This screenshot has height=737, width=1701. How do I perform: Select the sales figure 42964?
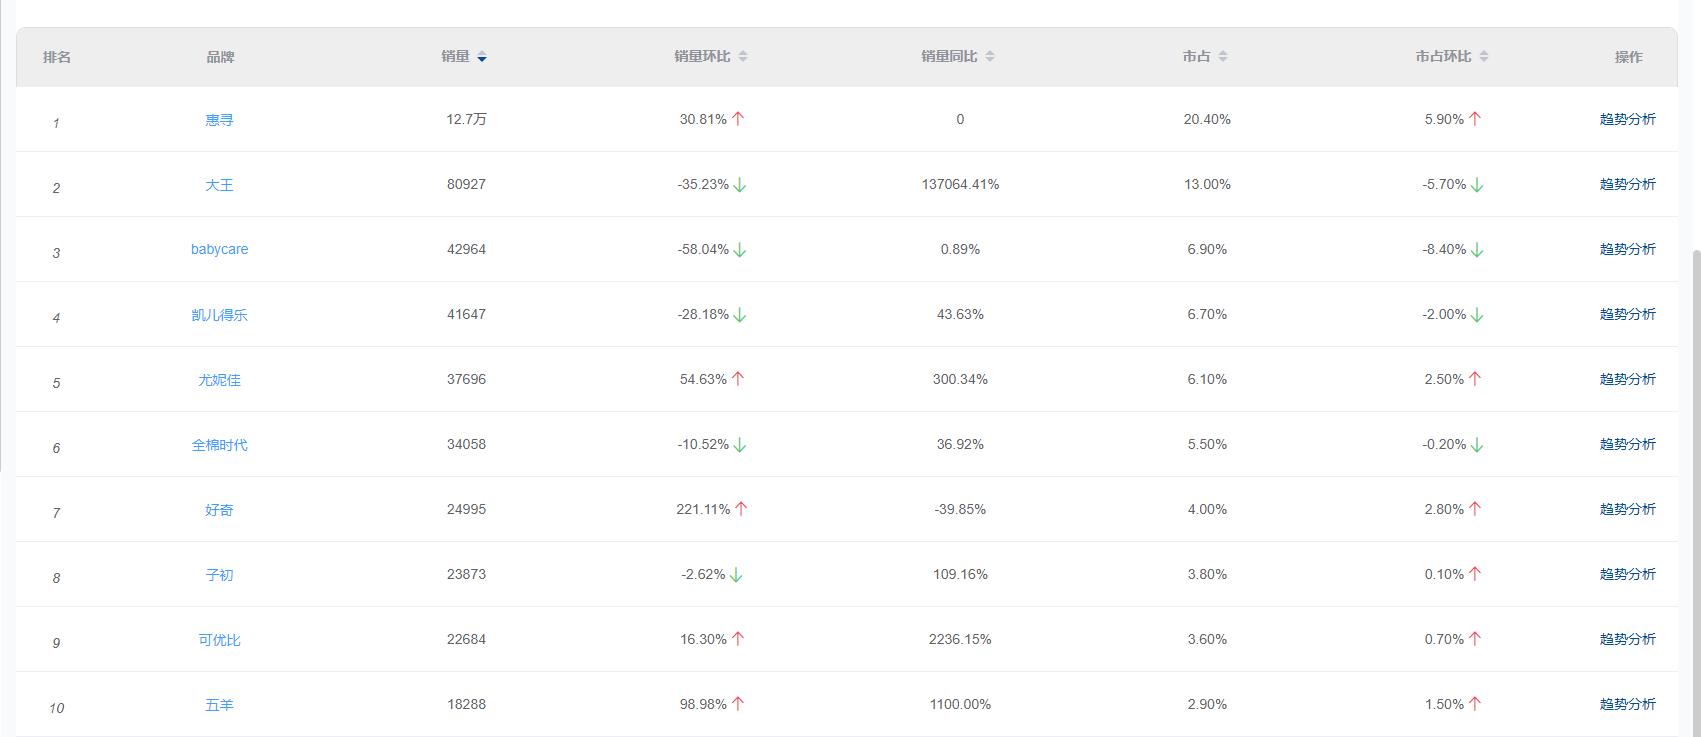466,249
